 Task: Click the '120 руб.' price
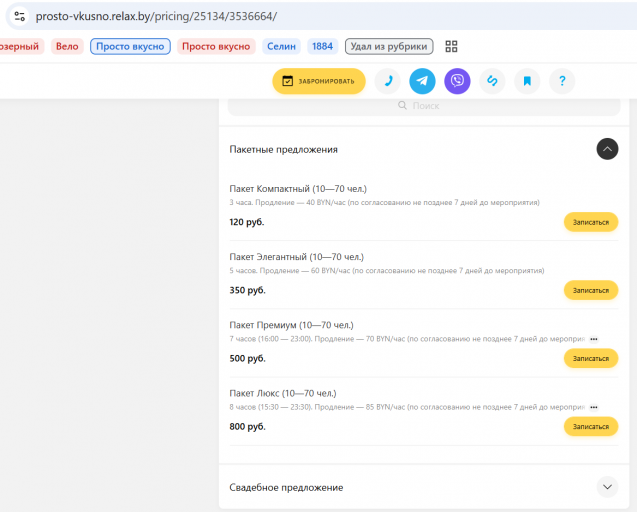pos(247,222)
